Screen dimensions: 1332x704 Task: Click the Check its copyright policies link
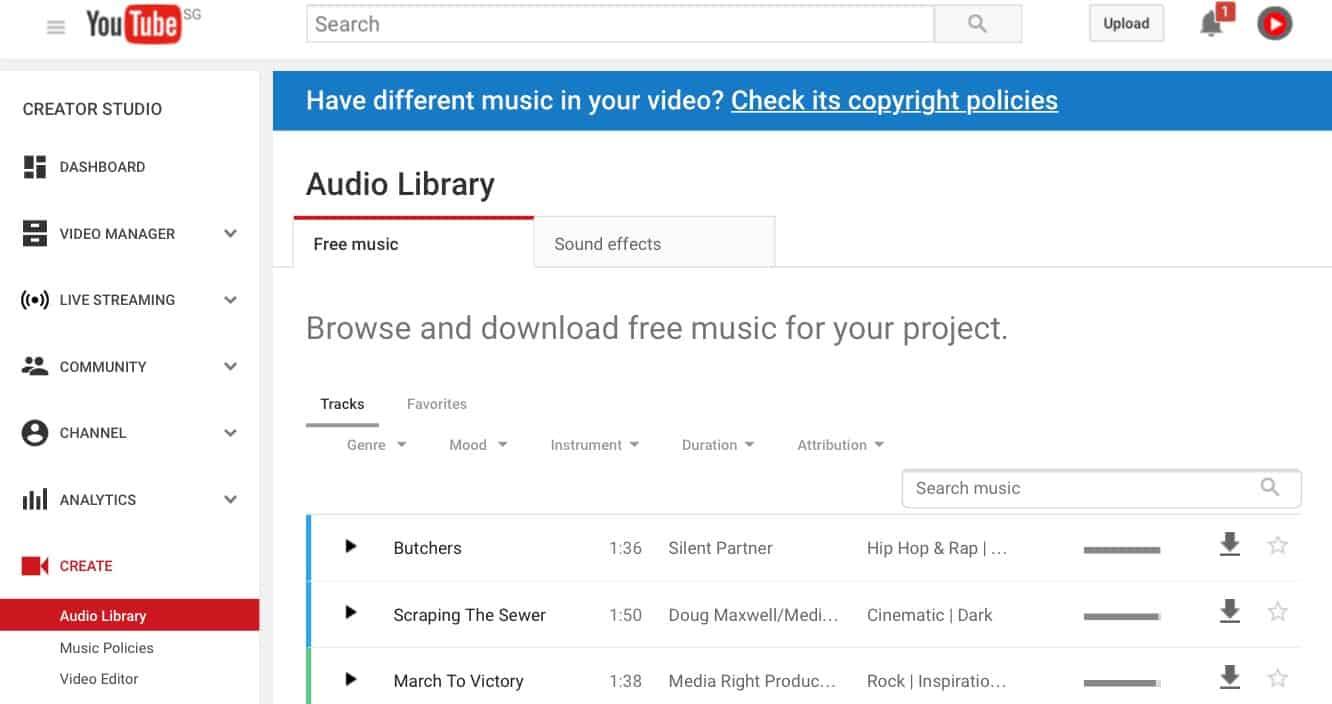tap(894, 100)
